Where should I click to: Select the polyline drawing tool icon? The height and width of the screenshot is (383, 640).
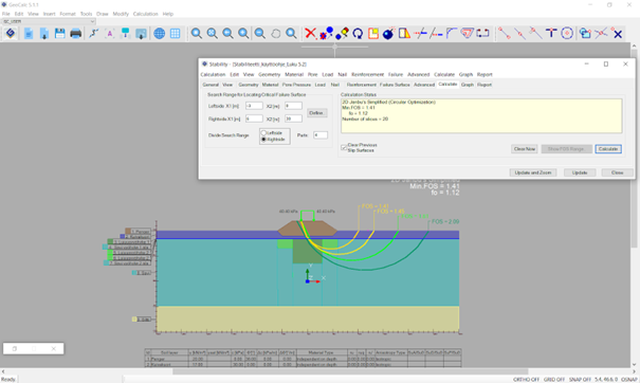(x=94, y=33)
